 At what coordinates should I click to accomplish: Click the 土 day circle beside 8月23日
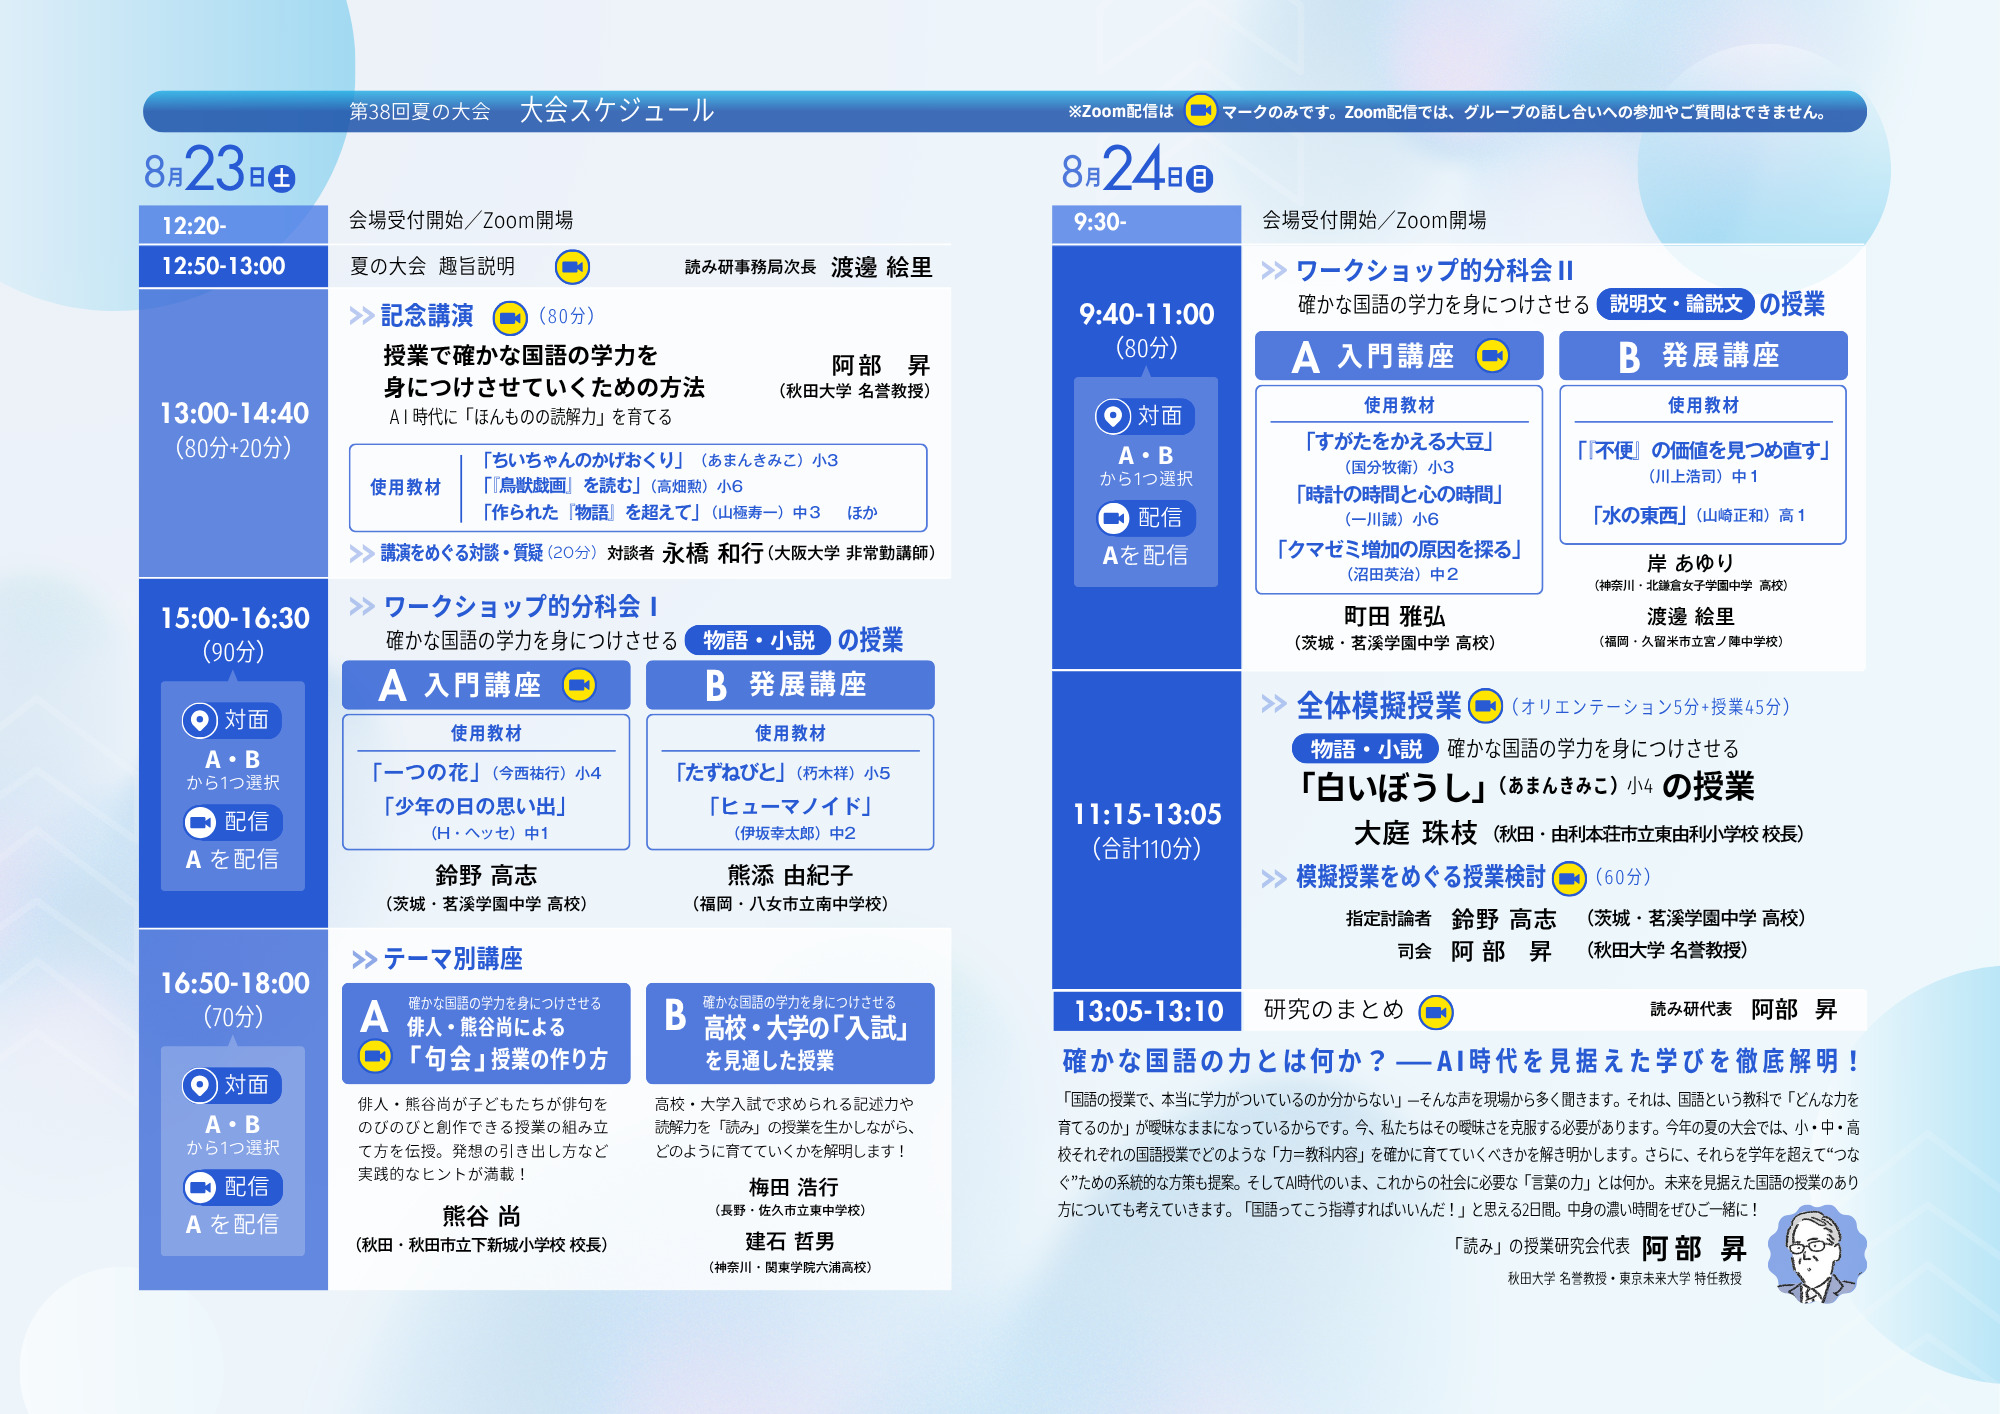pyautogui.click(x=282, y=179)
